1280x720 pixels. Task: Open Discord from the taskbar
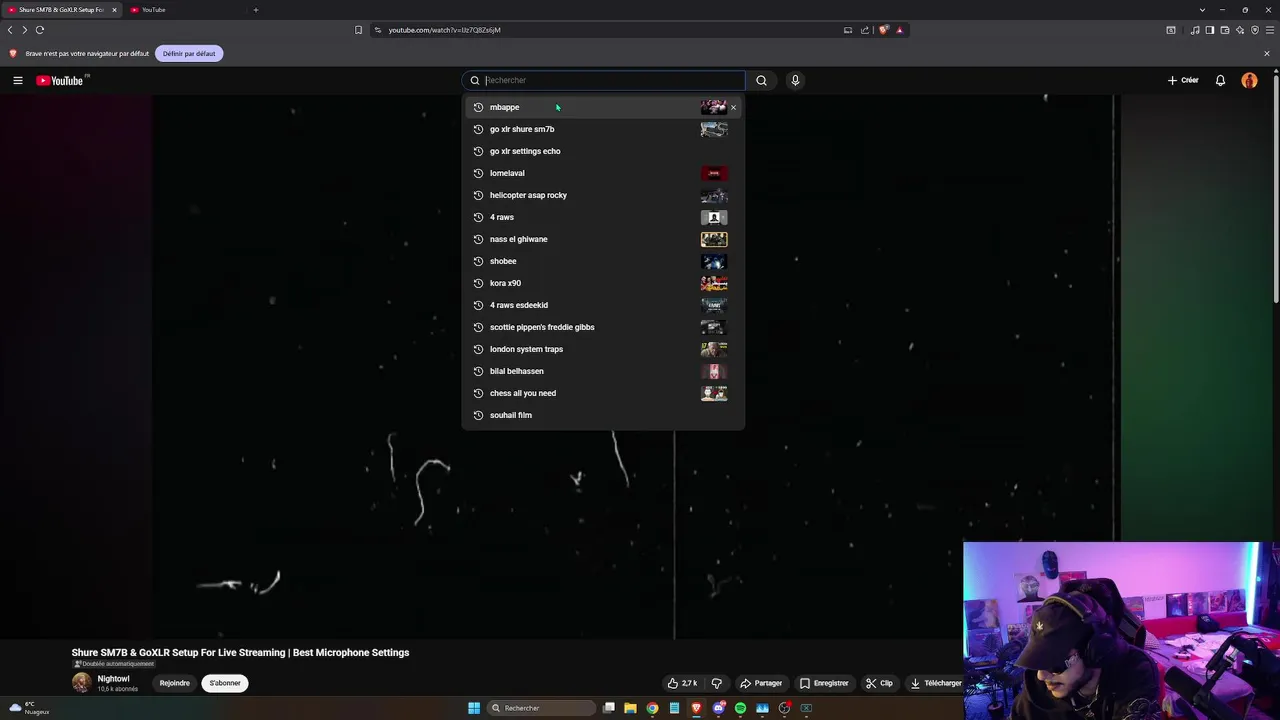(718, 708)
